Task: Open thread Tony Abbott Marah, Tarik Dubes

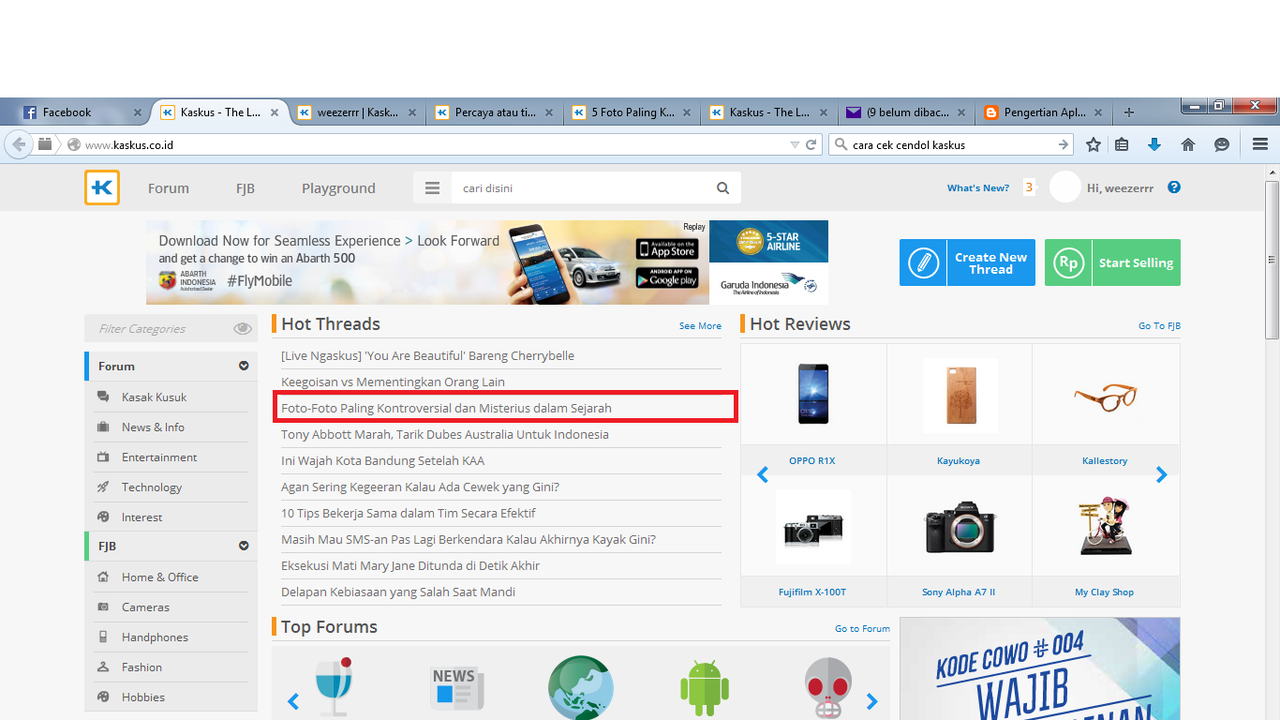Action: coord(445,434)
